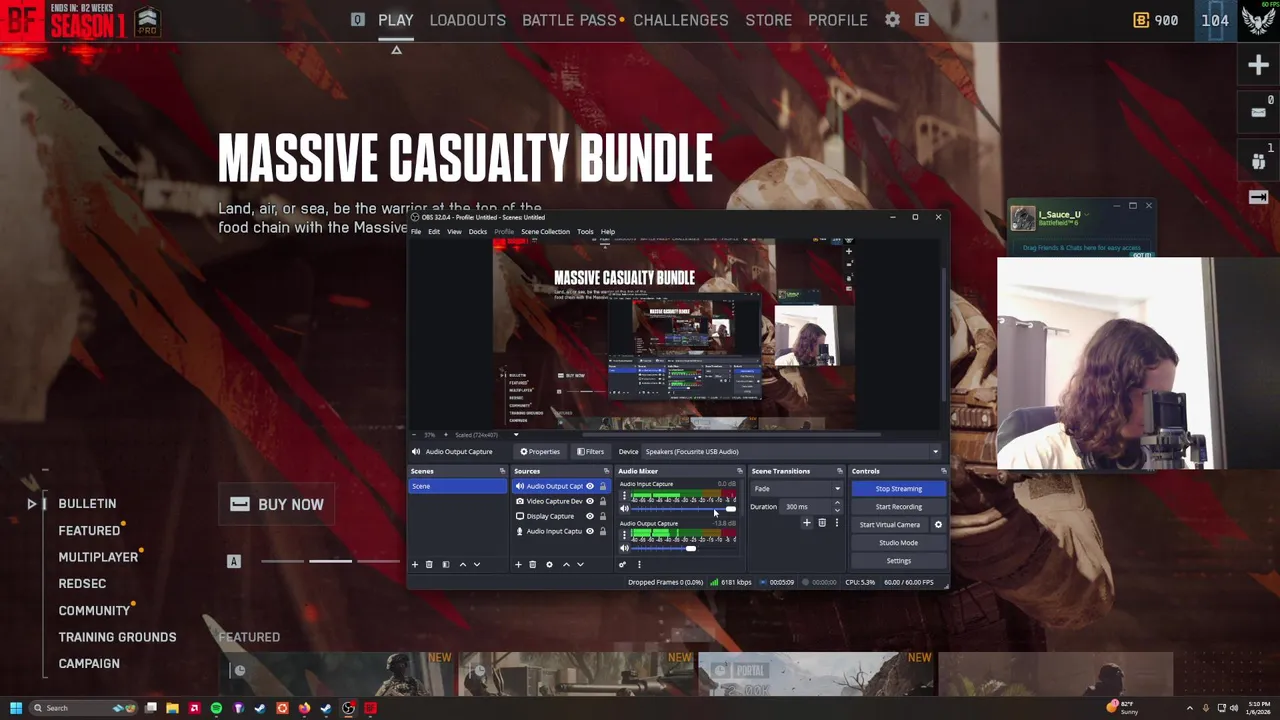Click Start Recording in OBS Controls
The width and height of the screenshot is (1280, 720).
(898, 507)
